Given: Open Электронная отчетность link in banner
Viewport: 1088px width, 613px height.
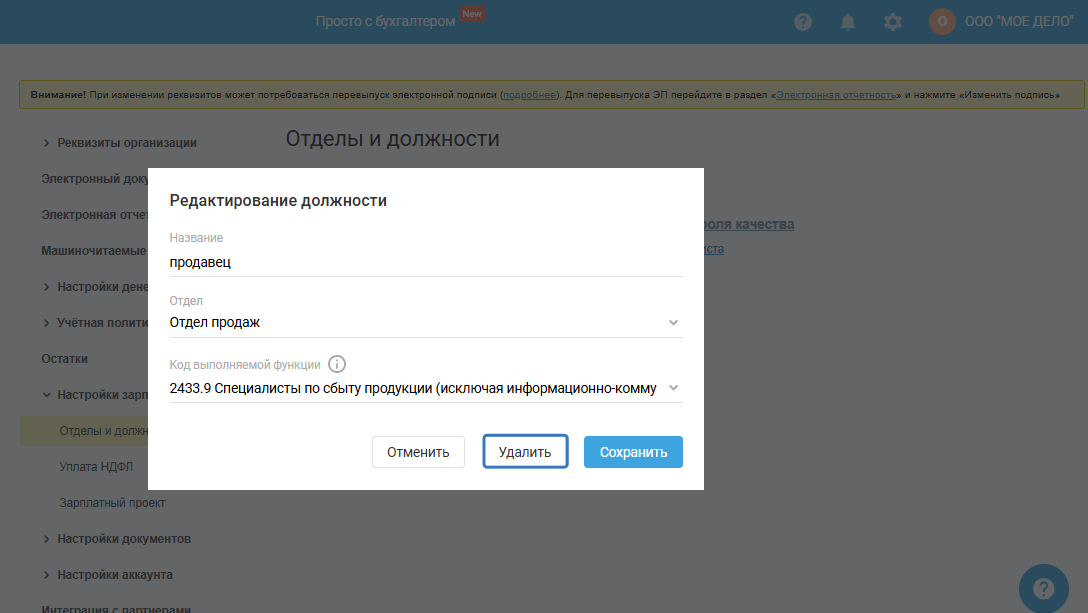Looking at the screenshot, I should [x=836, y=95].
